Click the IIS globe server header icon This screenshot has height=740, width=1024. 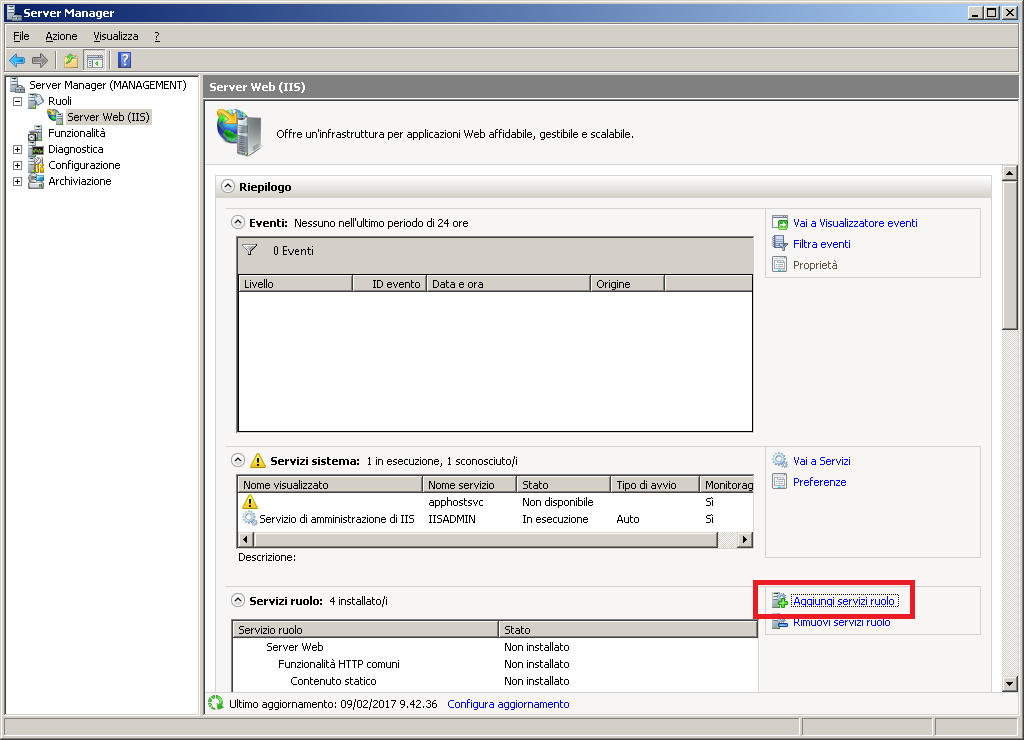[239, 133]
